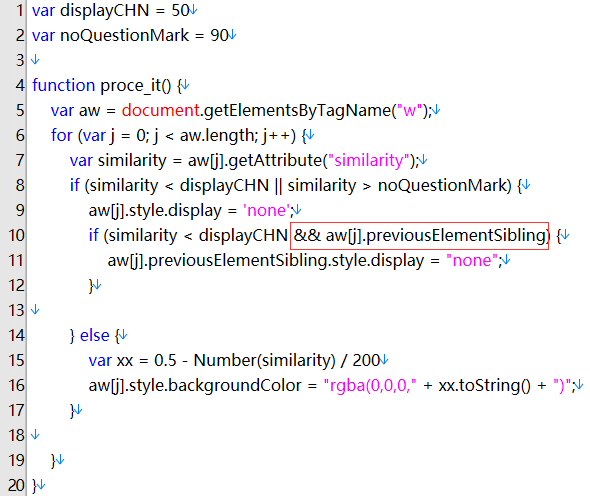Click aw[j].style.display on line 9
Viewport: 590px width, 496px height.
click(155, 210)
